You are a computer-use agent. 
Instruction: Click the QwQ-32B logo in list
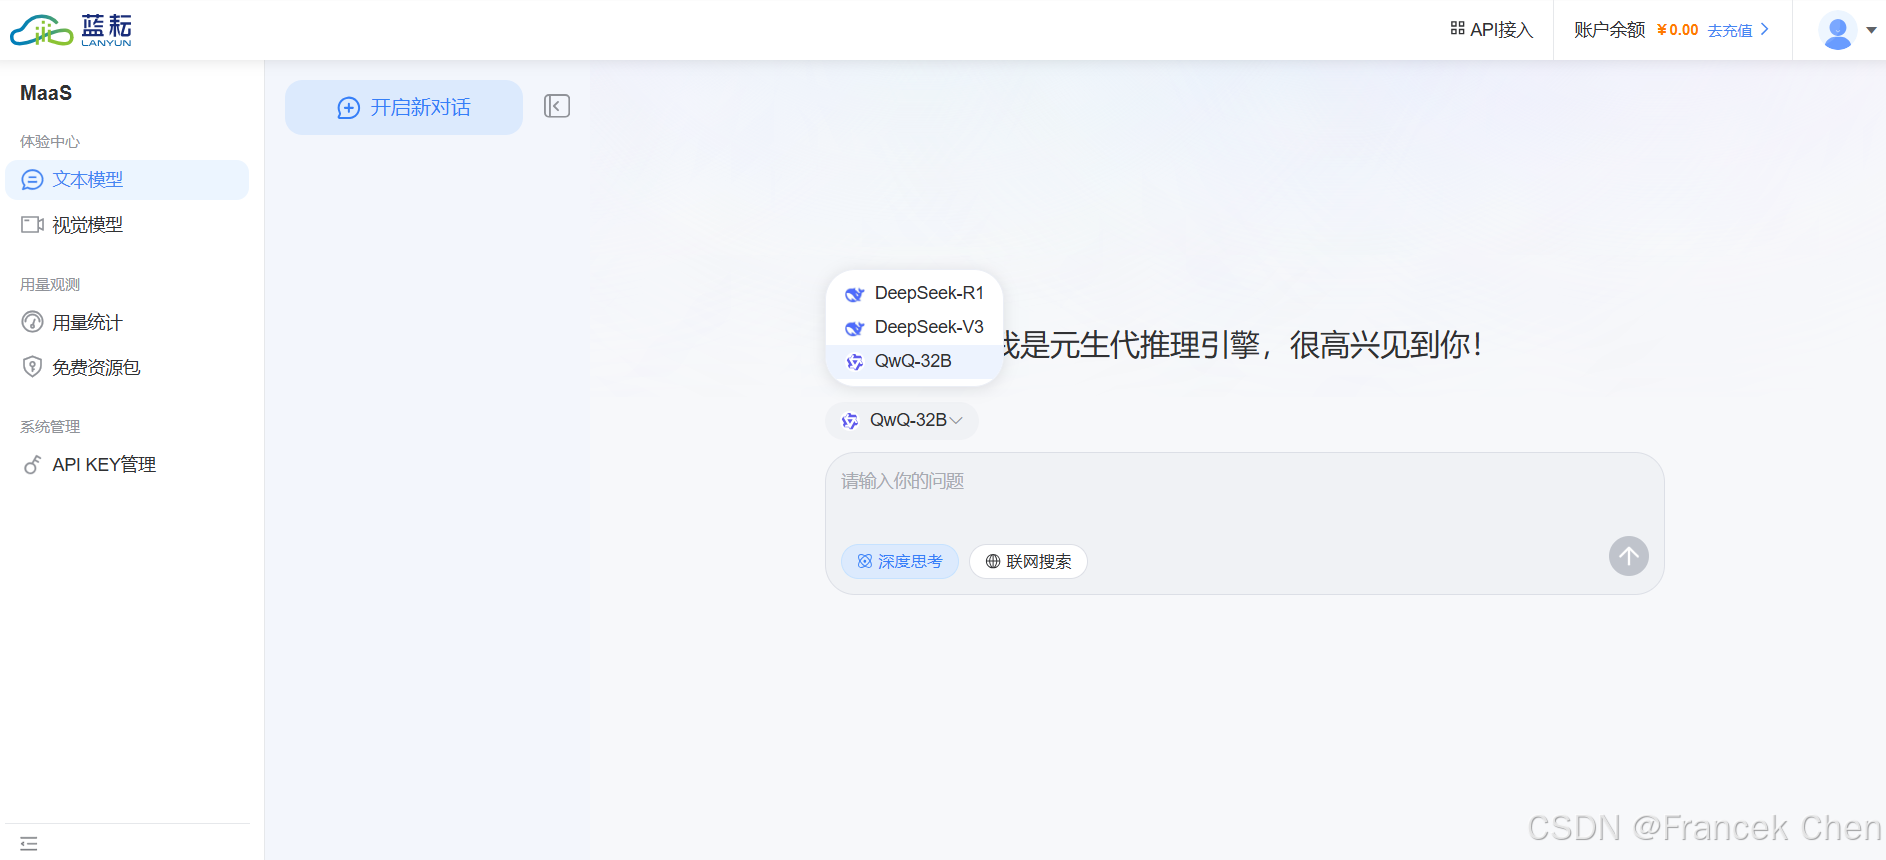(x=854, y=362)
